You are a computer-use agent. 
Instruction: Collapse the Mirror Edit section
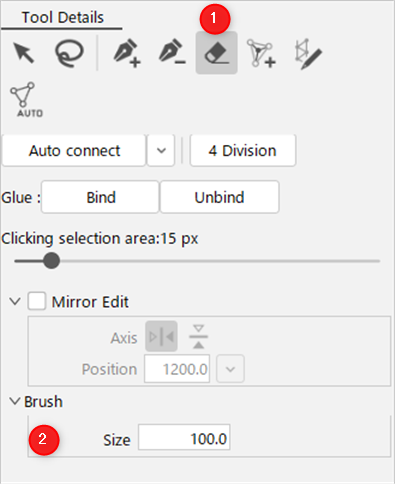(15, 301)
